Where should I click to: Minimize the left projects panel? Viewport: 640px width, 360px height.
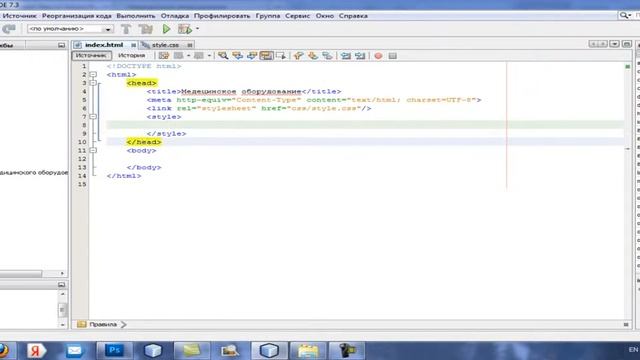pyautogui.click(x=62, y=45)
